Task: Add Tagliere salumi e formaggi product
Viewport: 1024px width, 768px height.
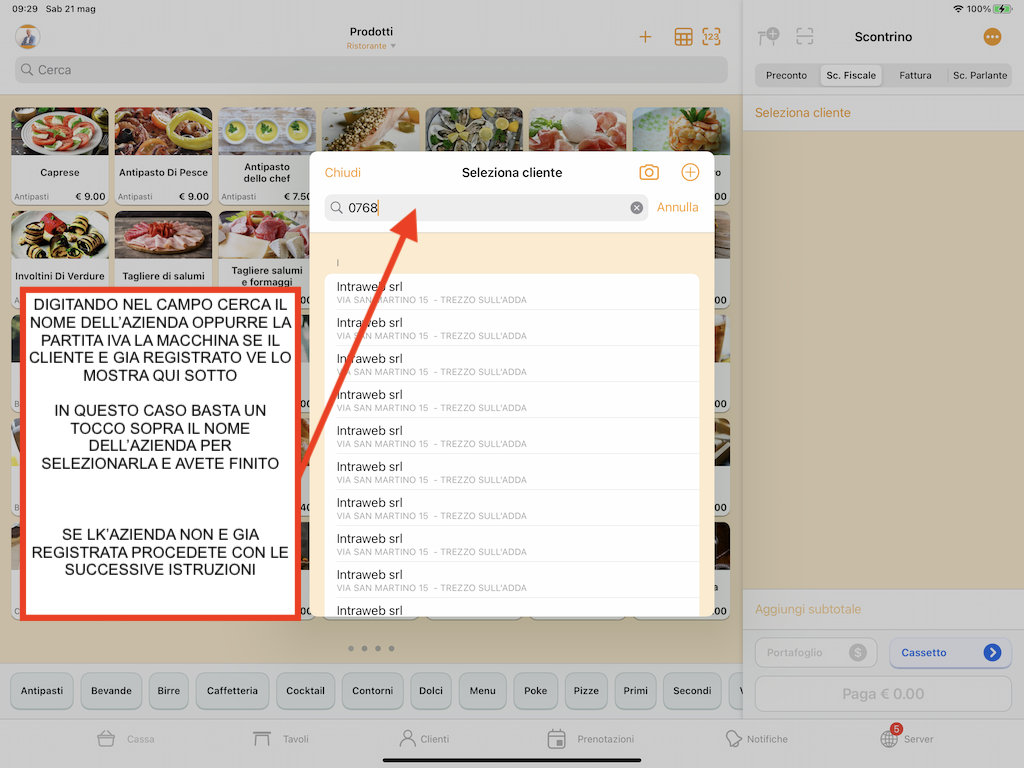Action: point(264,248)
